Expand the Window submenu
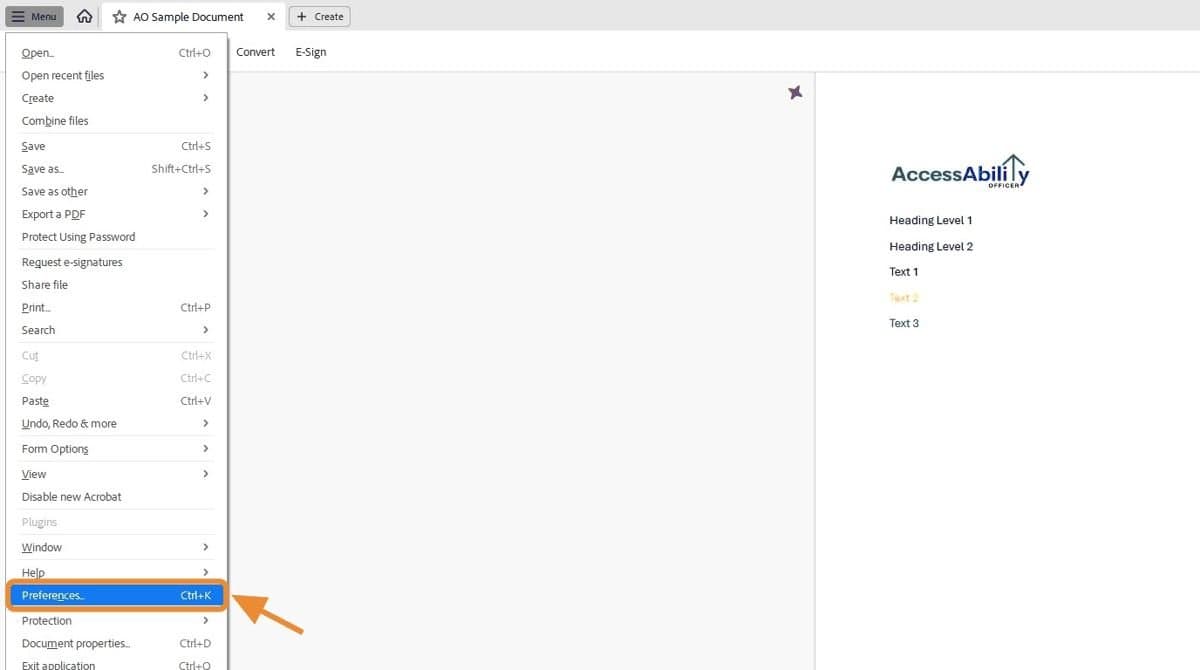This screenshot has height=670, width=1200. pos(42,547)
